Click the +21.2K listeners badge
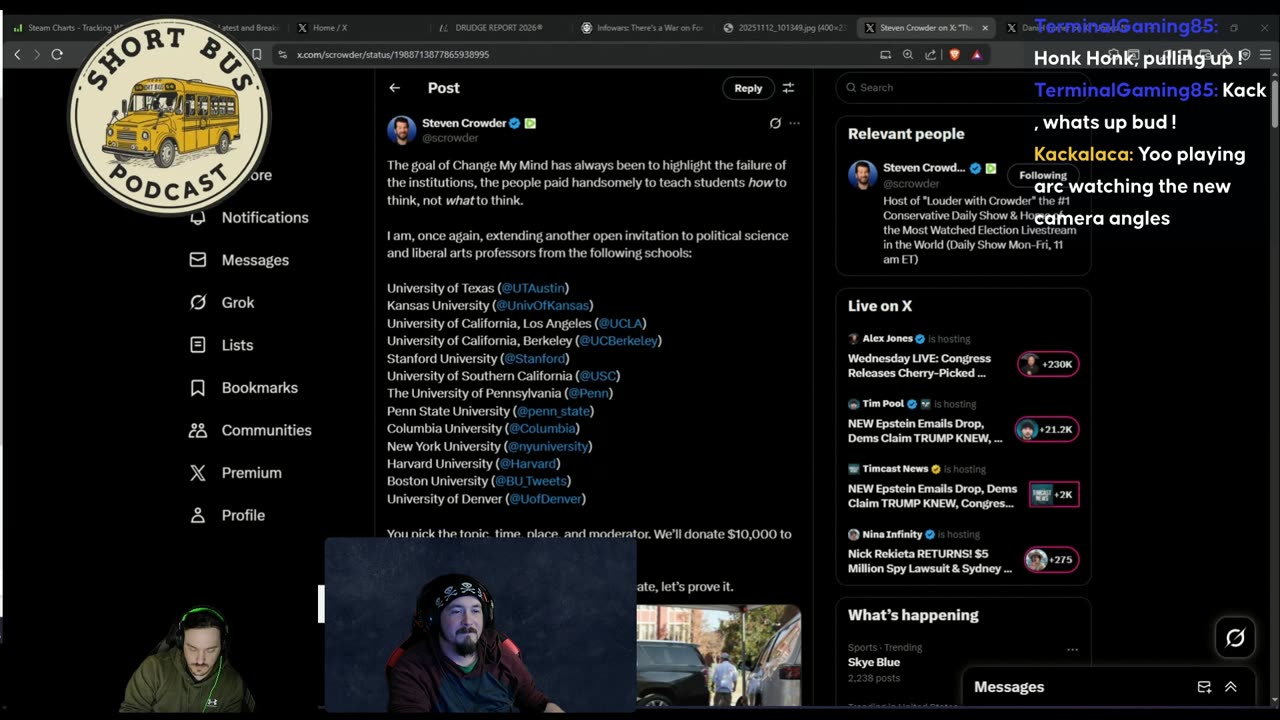1280x720 pixels. coord(1047,429)
